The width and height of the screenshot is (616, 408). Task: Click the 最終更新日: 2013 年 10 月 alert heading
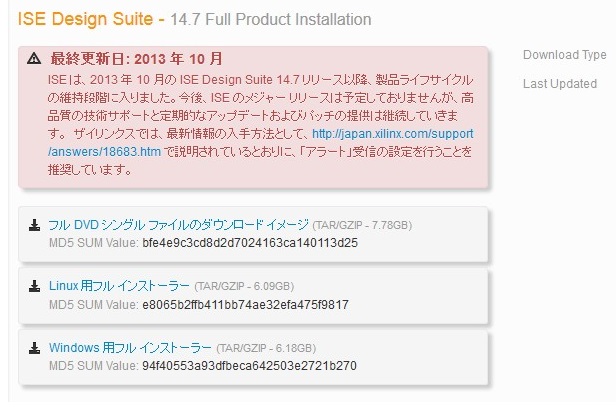point(136,59)
